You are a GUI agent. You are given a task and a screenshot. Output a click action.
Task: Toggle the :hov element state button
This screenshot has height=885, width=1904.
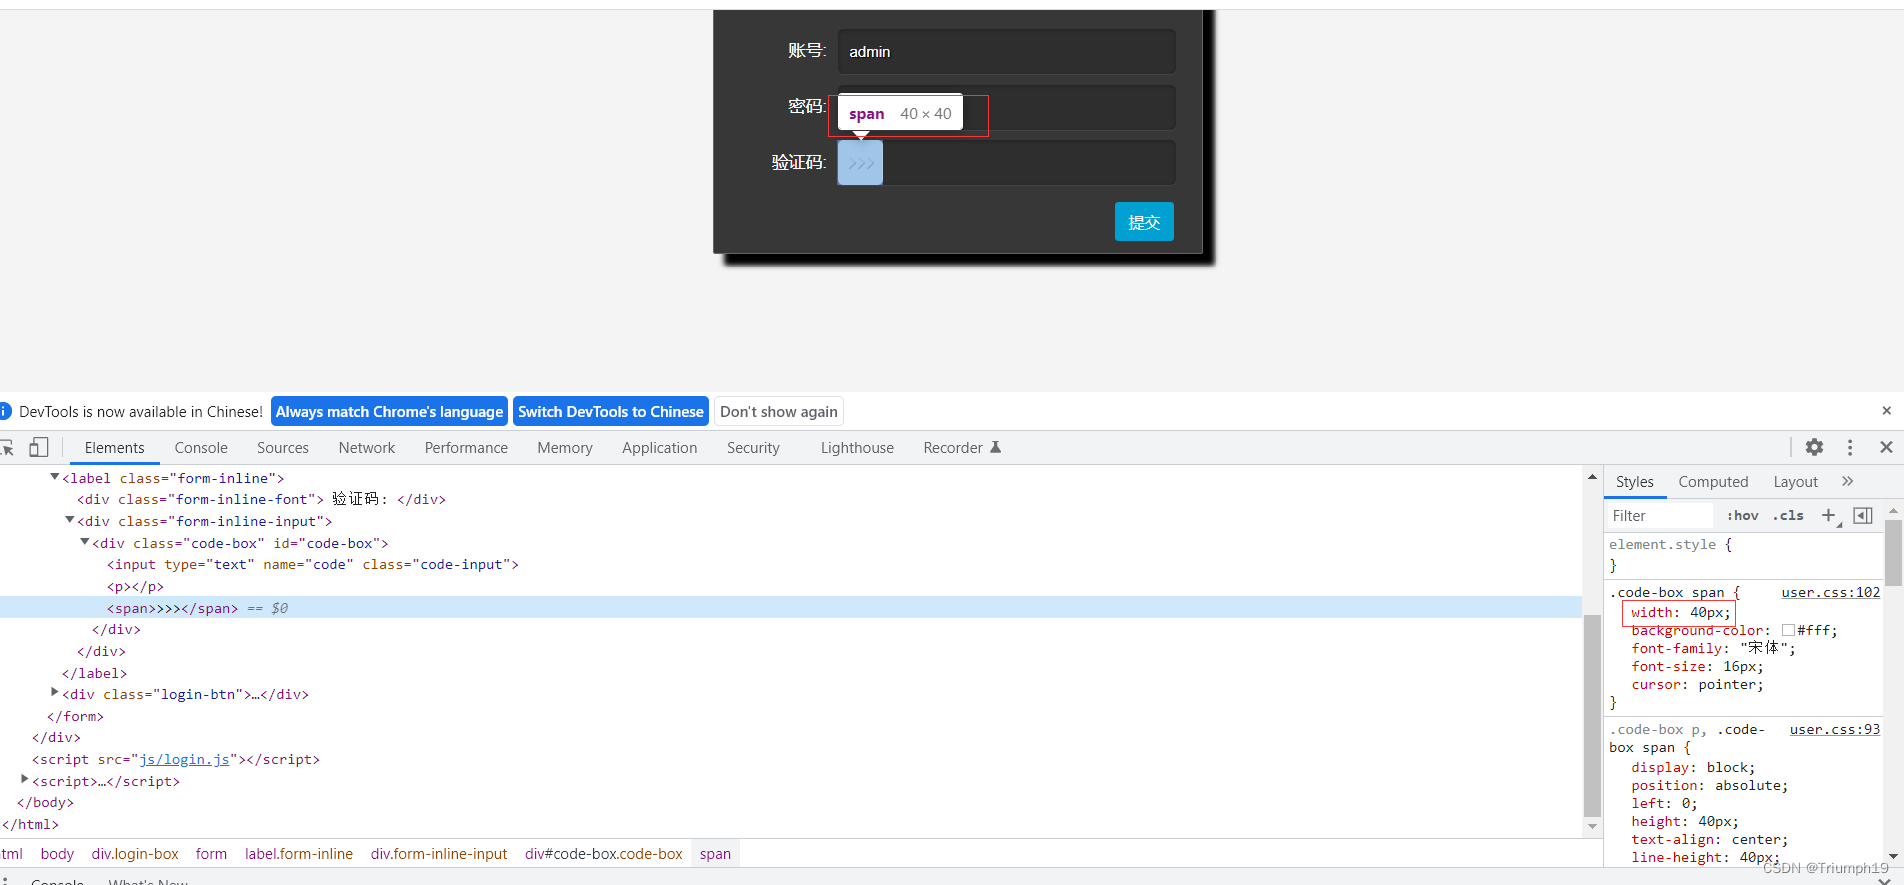(x=1742, y=516)
